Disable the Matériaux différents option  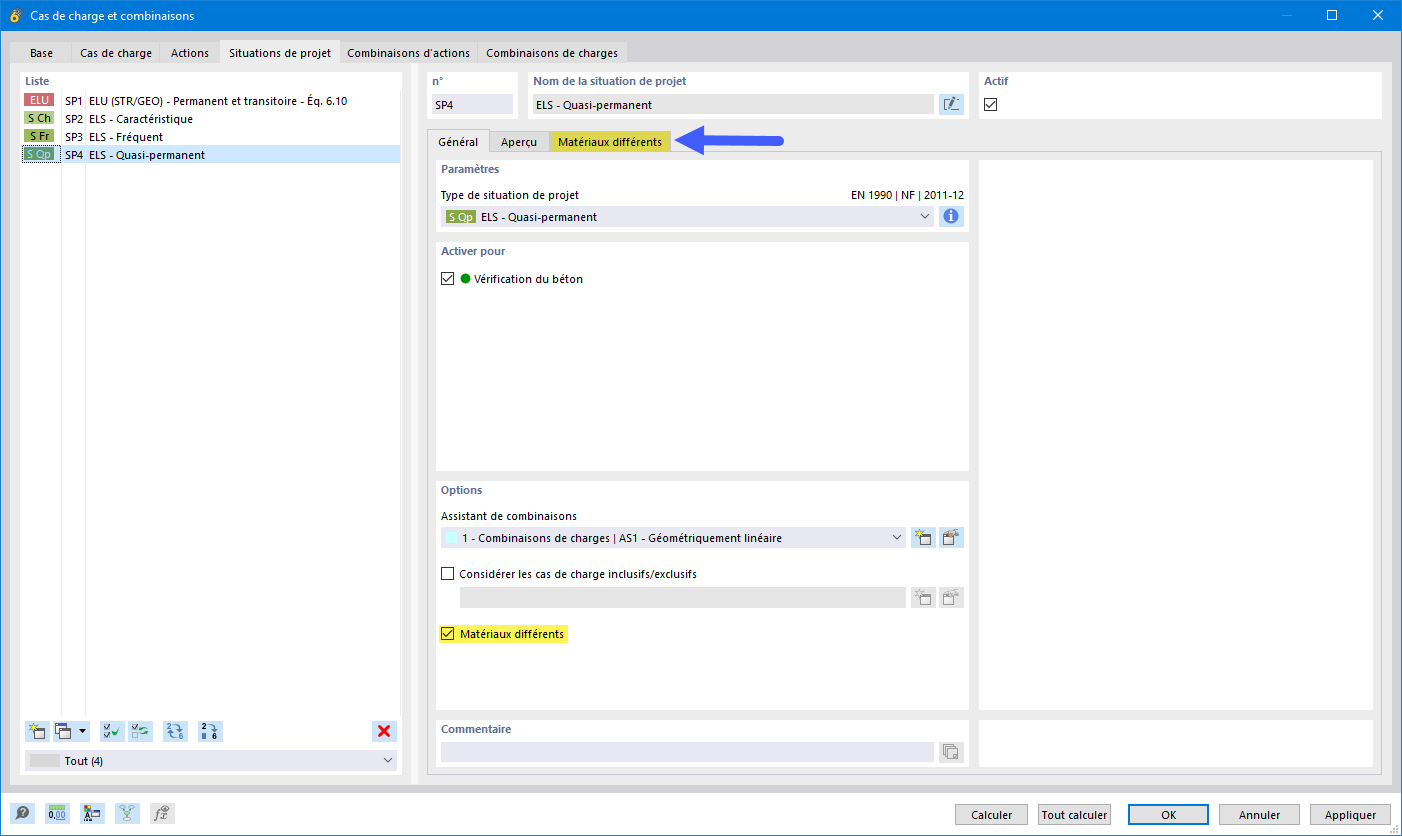tap(447, 633)
